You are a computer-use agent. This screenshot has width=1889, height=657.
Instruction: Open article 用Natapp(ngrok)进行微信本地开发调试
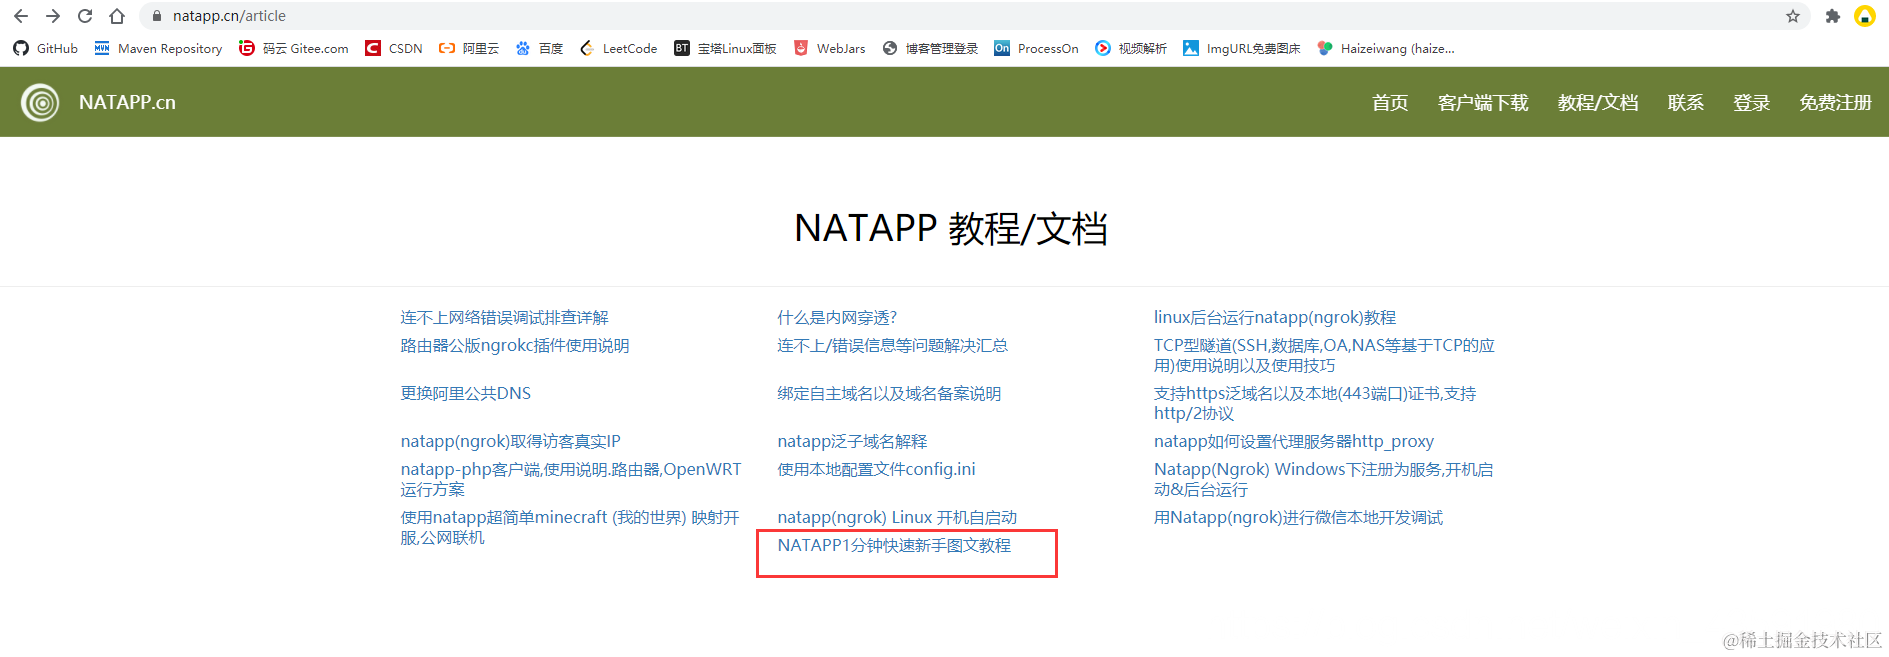point(1298,517)
